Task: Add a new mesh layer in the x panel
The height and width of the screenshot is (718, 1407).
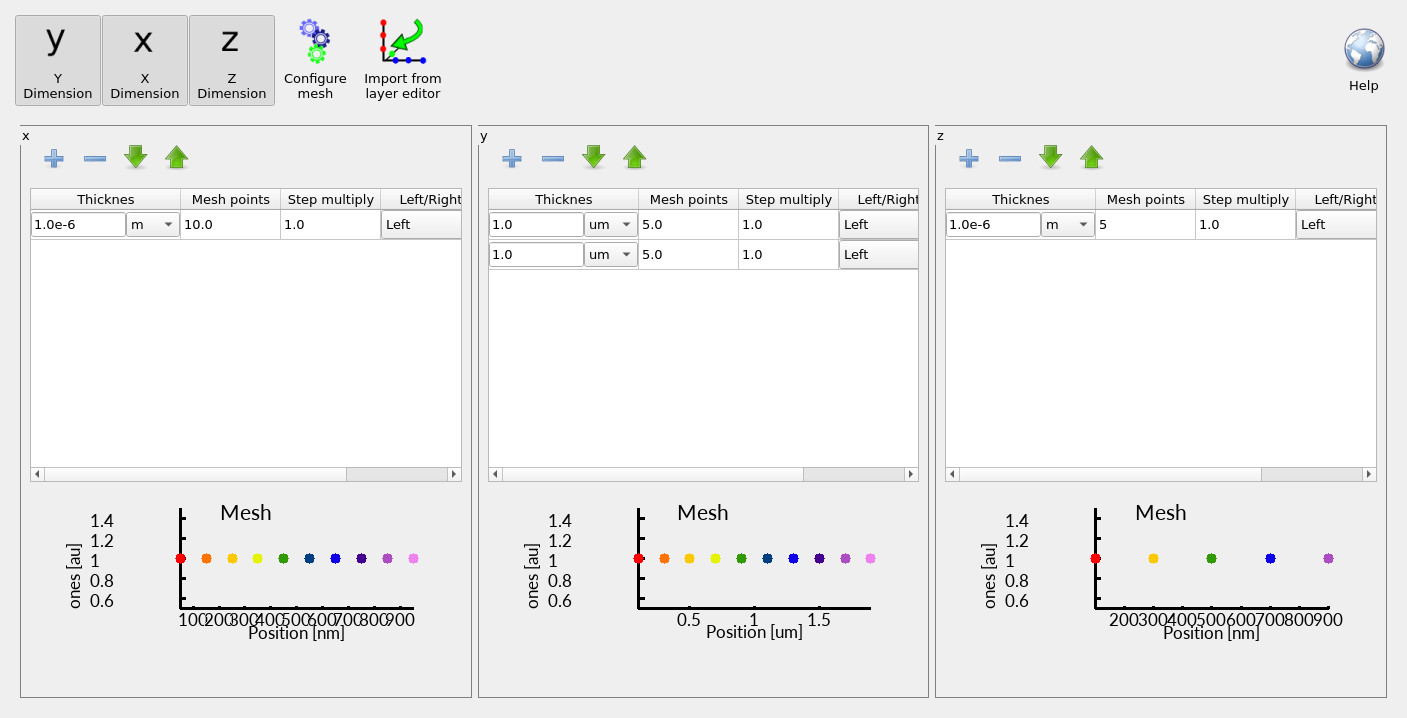Action: (x=54, y=158)
